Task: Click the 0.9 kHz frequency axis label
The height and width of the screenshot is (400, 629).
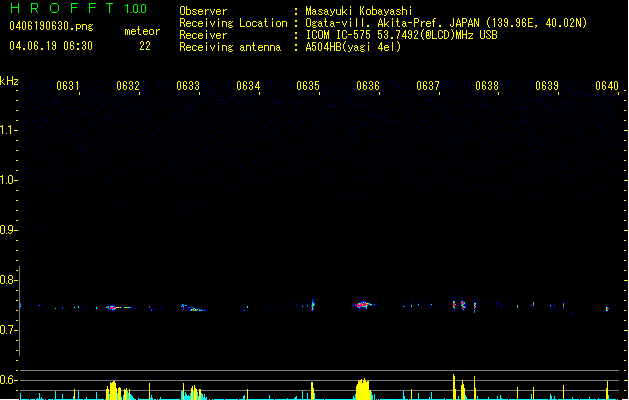Action: 8,230
